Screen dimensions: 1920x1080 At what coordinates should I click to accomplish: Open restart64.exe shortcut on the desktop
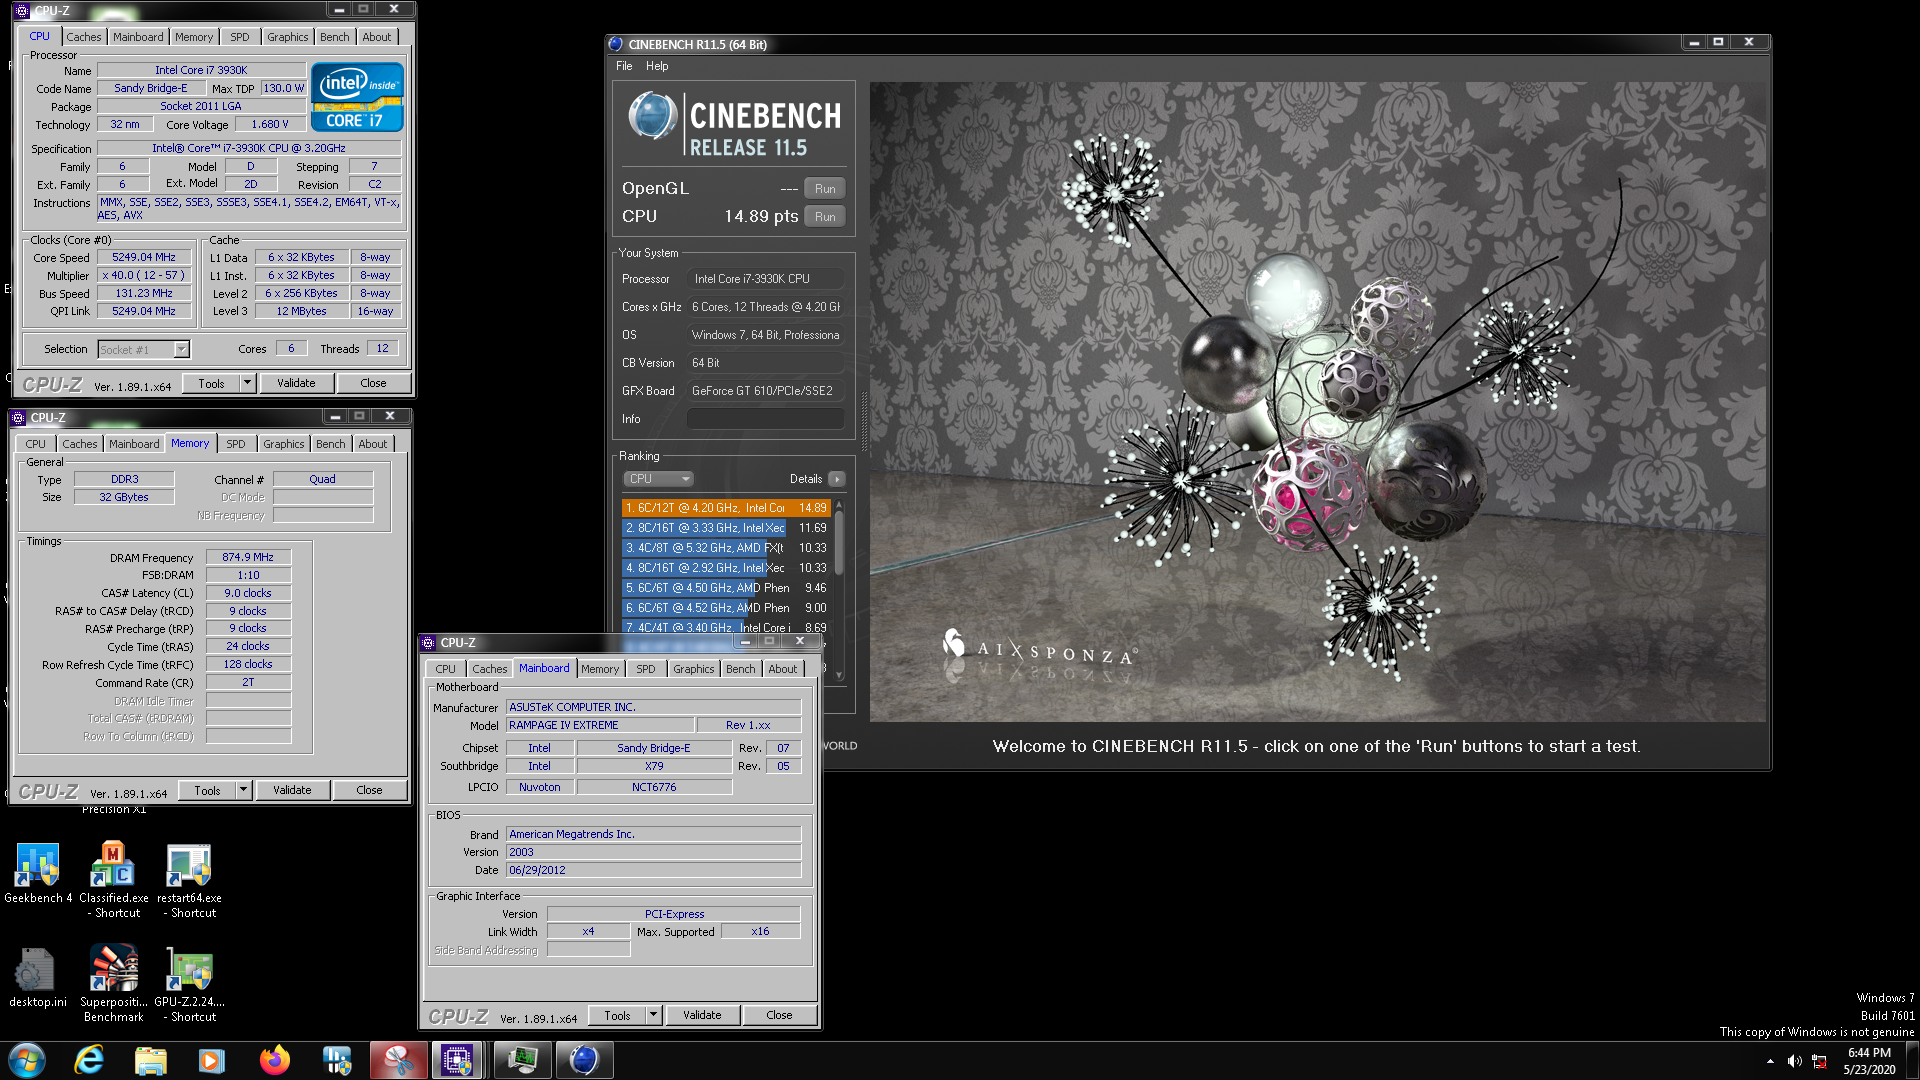(189, 880)
